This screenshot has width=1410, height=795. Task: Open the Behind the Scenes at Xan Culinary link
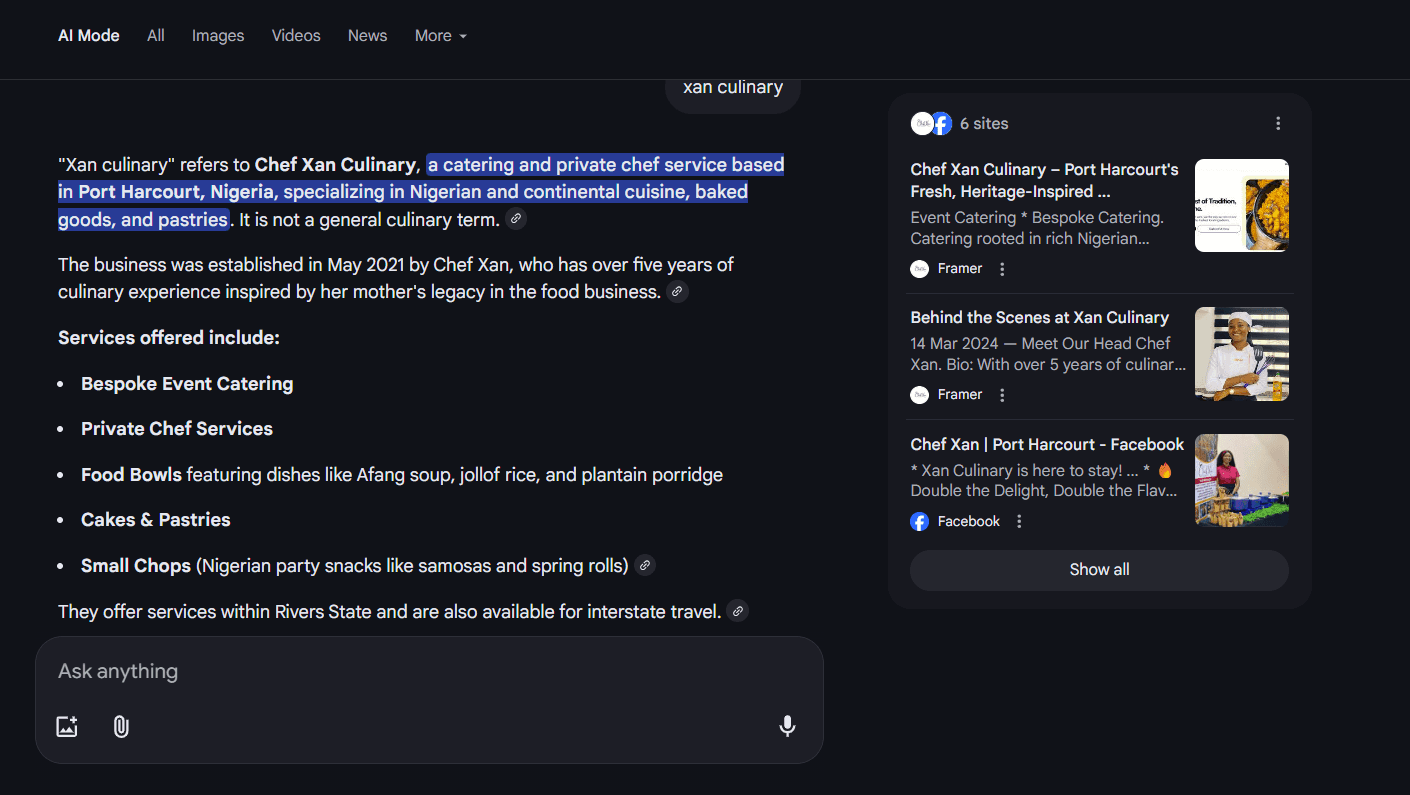tap(1039, 317)
